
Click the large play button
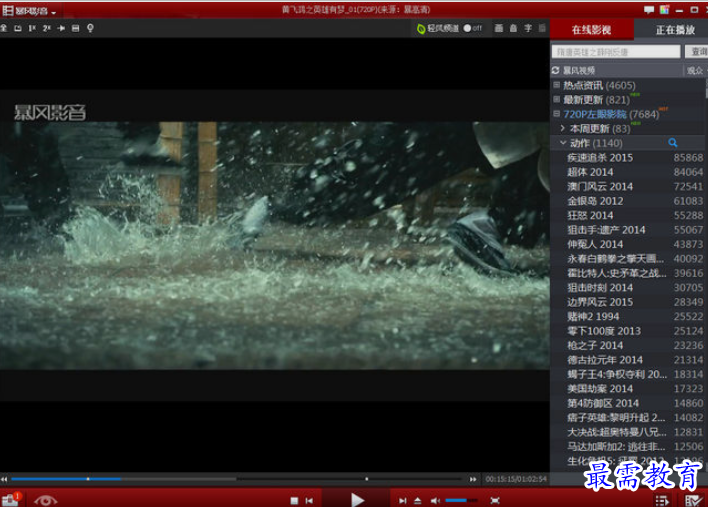pos(357,499)
